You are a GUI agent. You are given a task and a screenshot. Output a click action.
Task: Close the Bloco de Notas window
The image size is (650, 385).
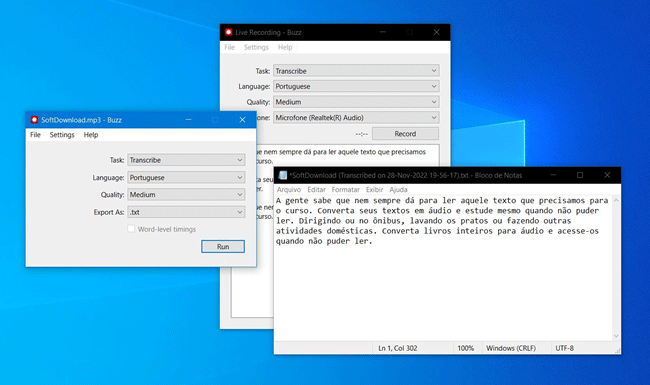607,175
